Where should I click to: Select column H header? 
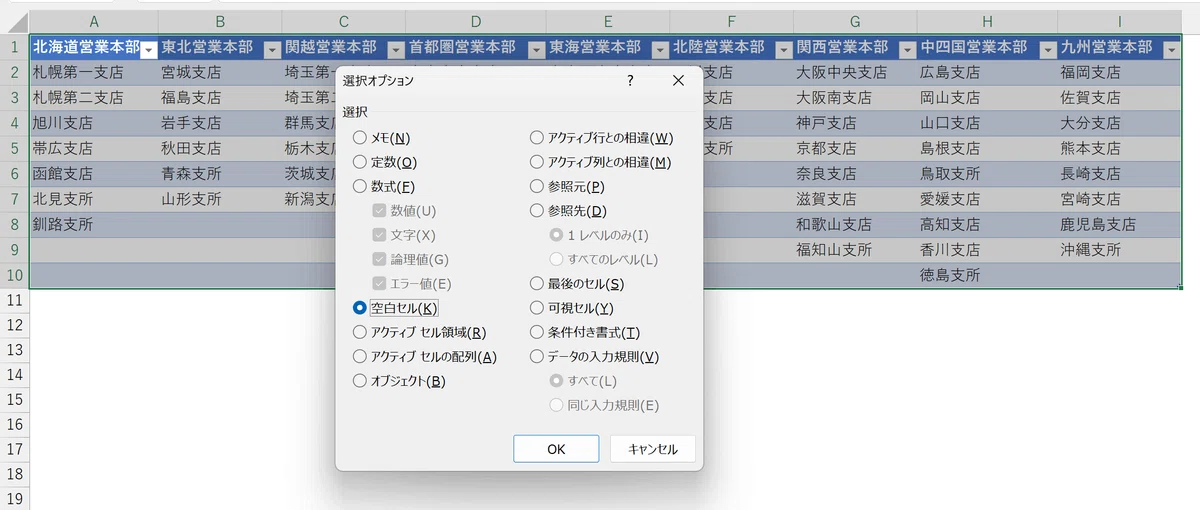pyautogui.click(x=987, y=22)
